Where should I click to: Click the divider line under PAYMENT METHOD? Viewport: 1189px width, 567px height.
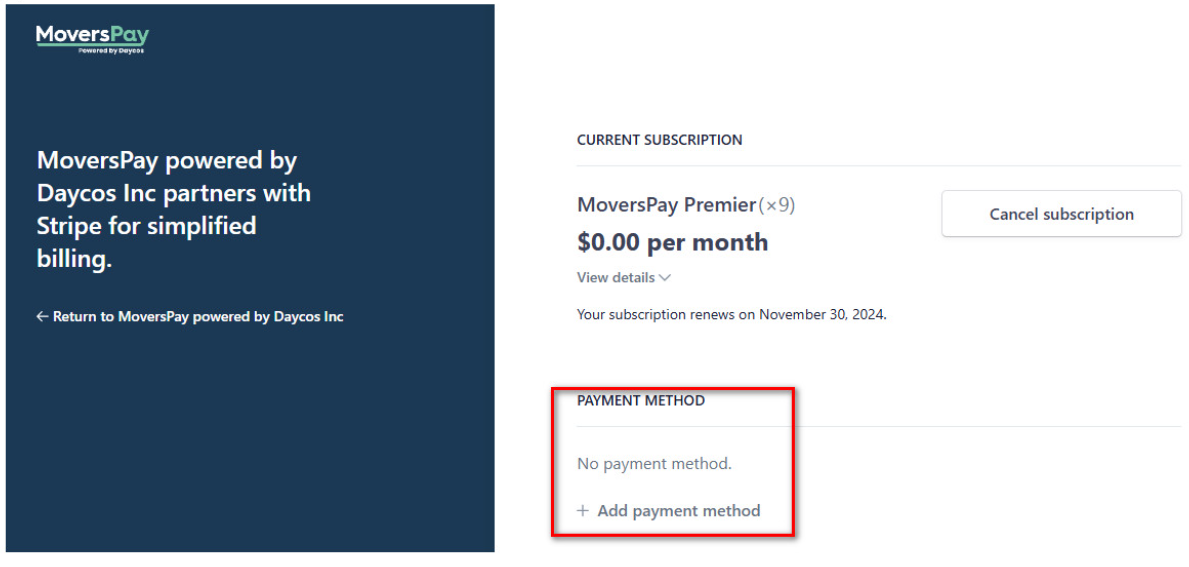point(879,426)
